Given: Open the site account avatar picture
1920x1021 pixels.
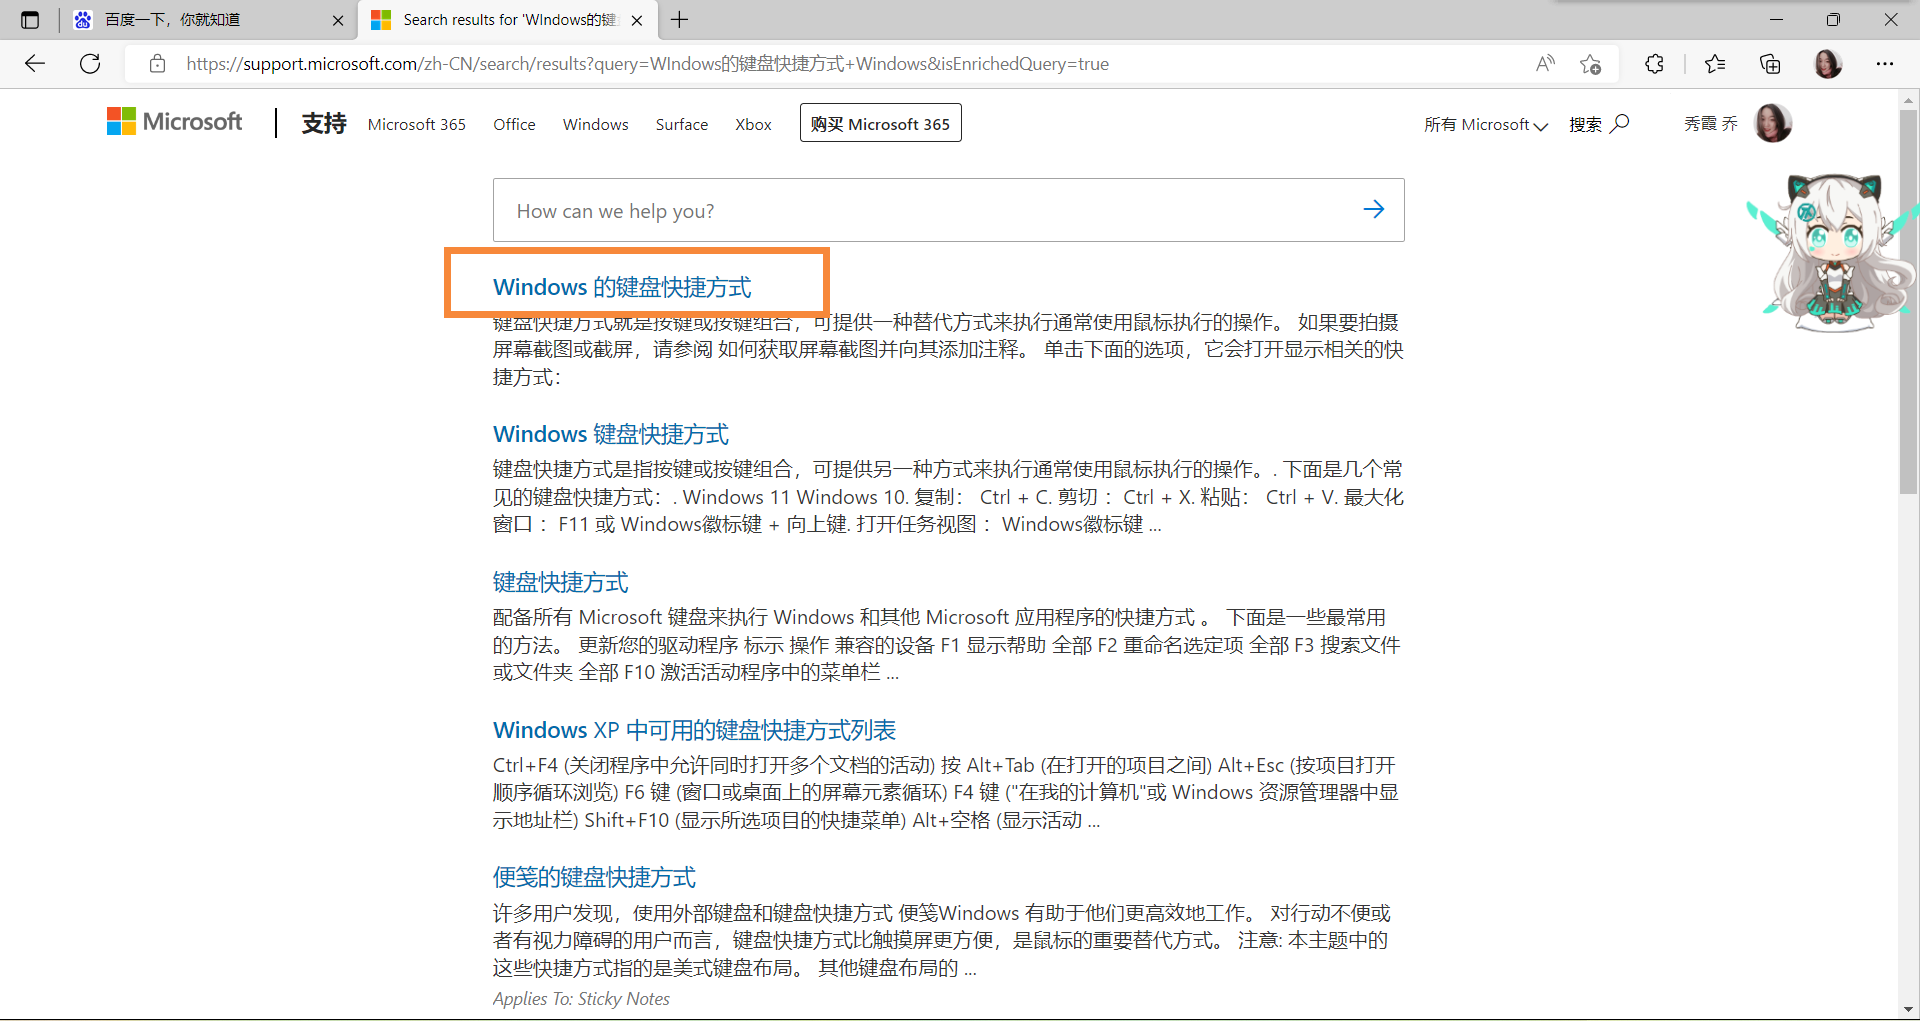Looking at the screenshot, I should pos(1773,123).
